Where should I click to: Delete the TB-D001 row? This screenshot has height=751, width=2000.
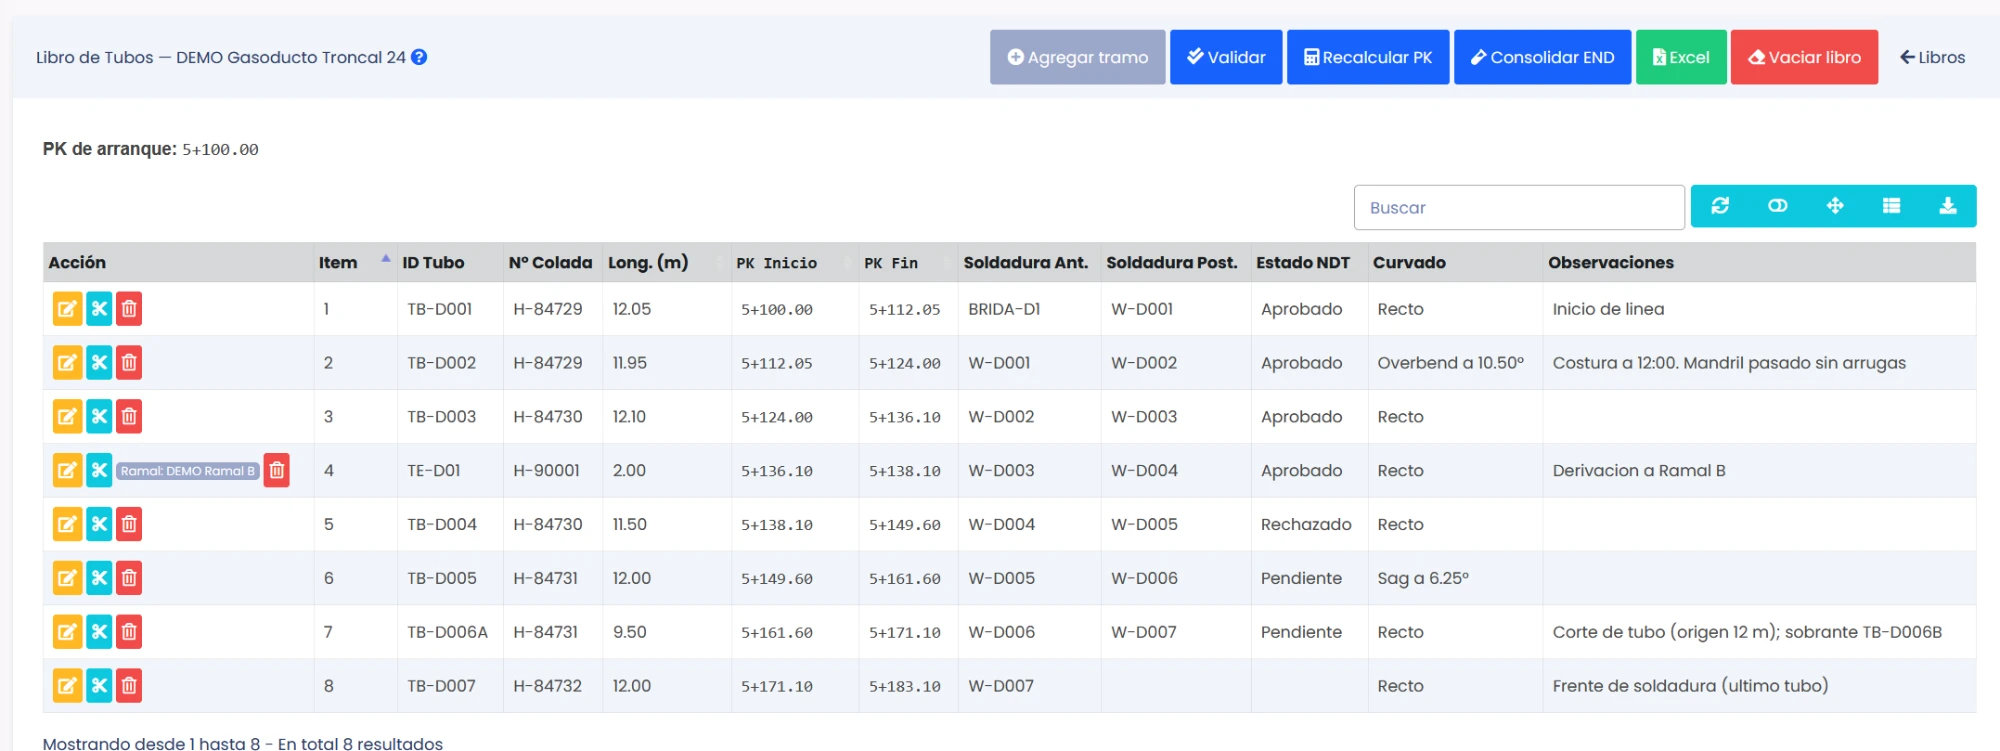(129, 309)
